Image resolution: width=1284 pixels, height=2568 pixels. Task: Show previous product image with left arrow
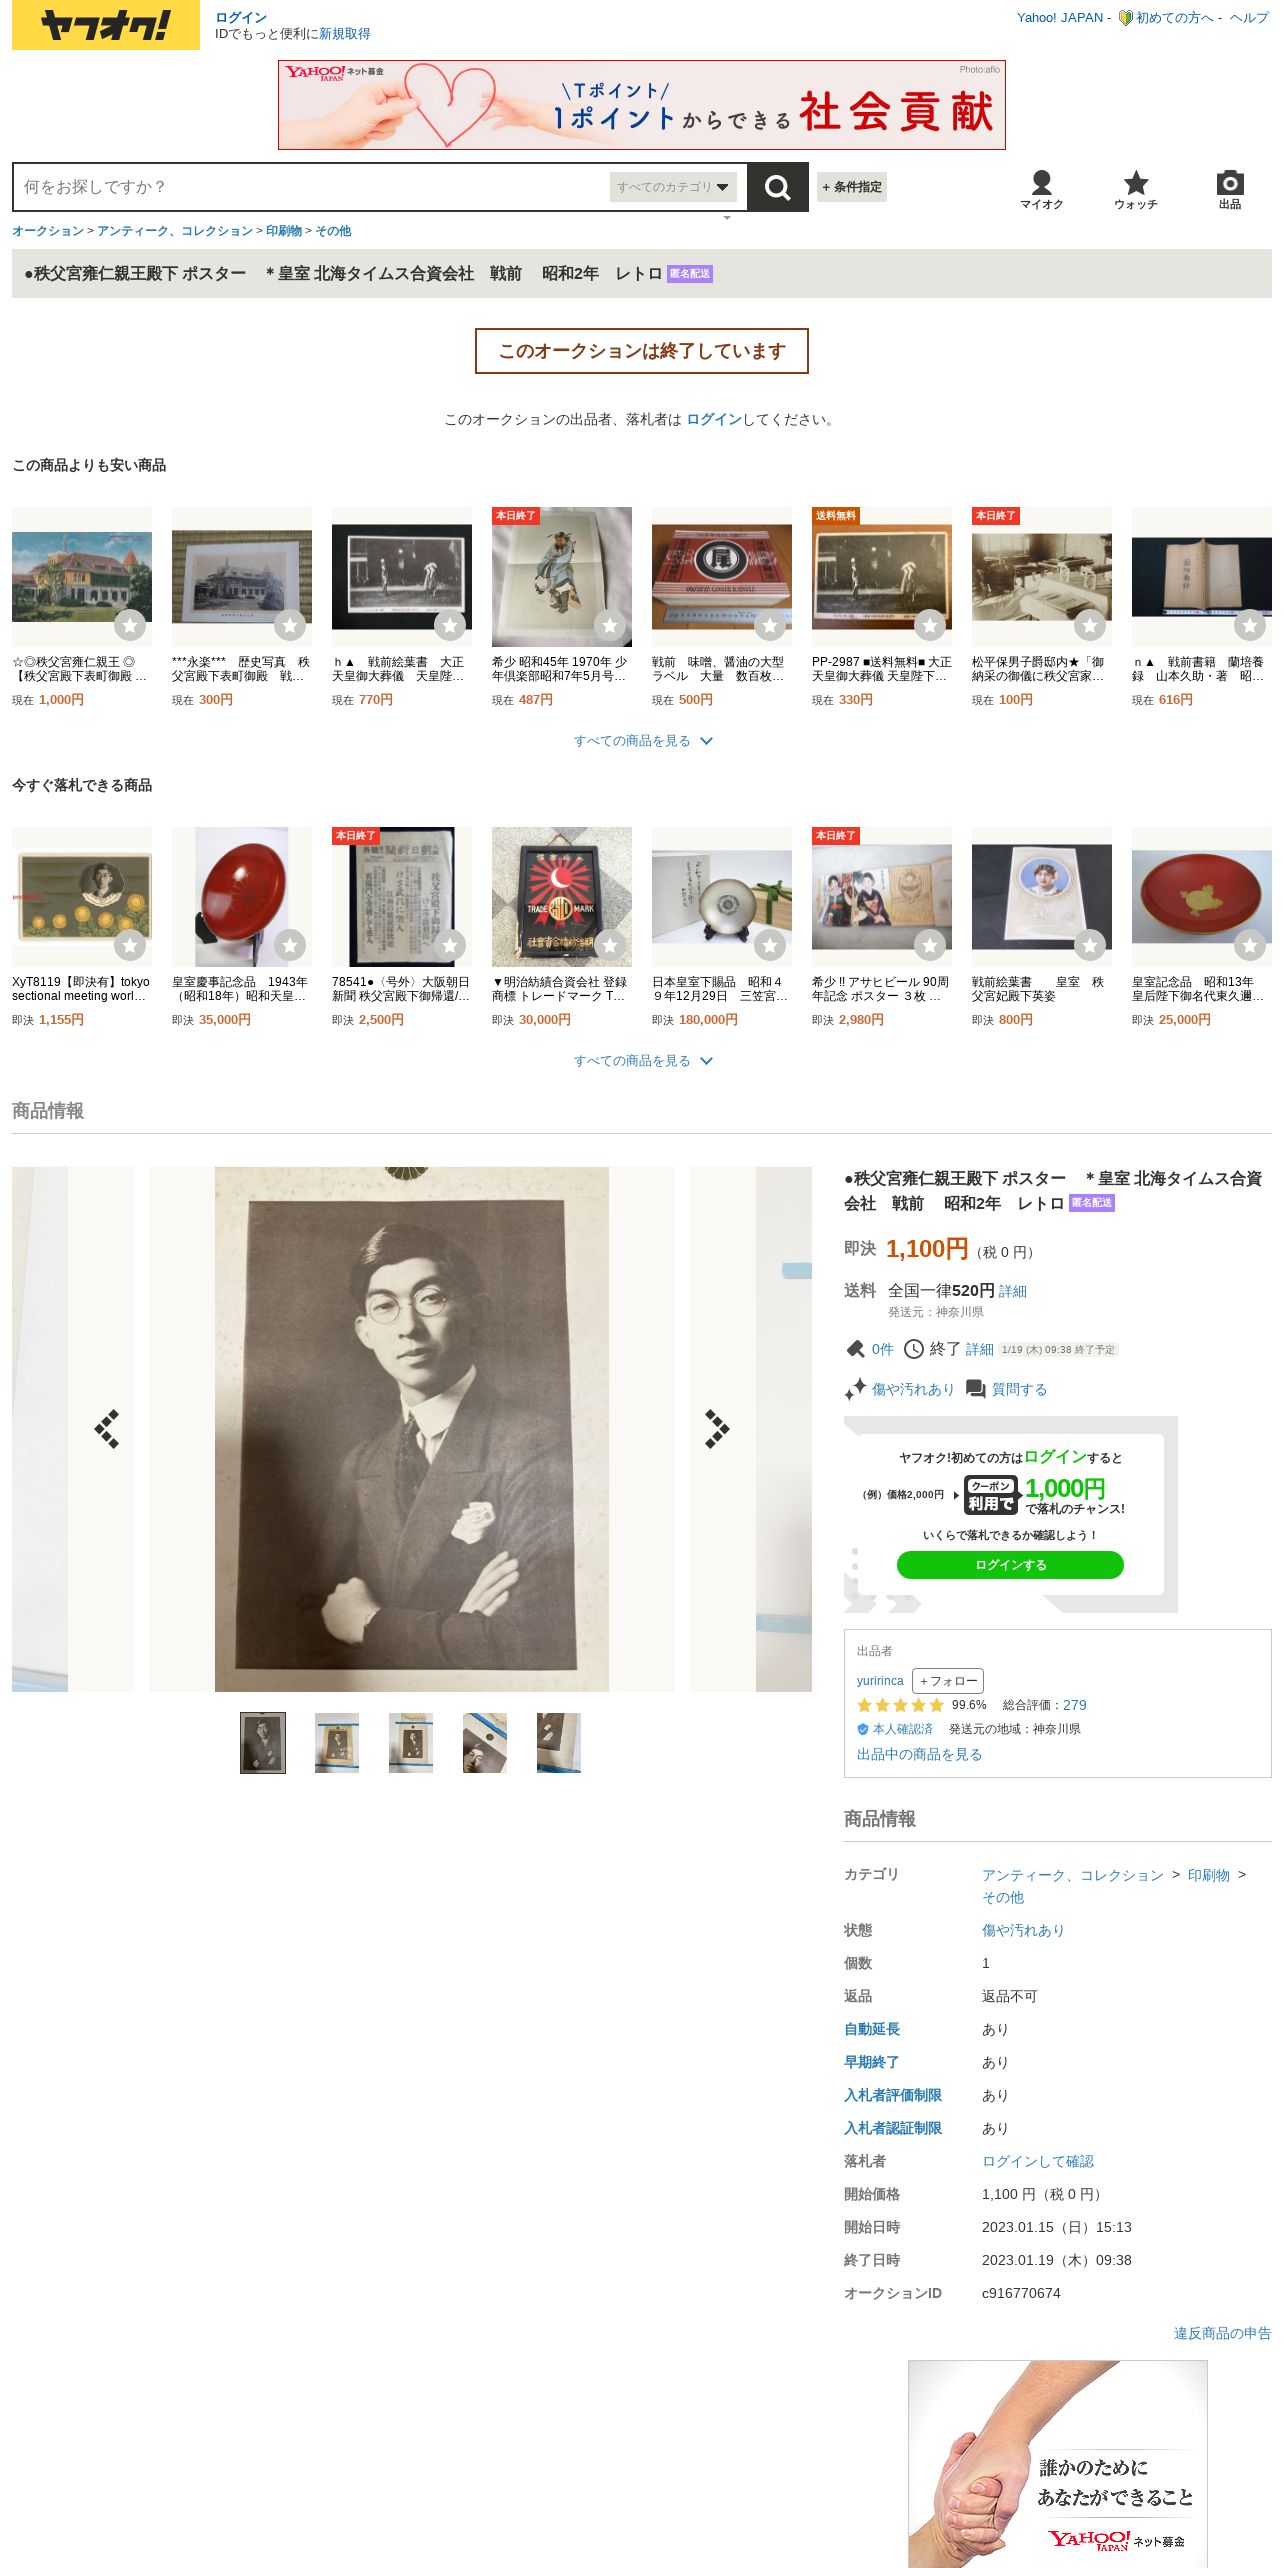[107, 1429]
